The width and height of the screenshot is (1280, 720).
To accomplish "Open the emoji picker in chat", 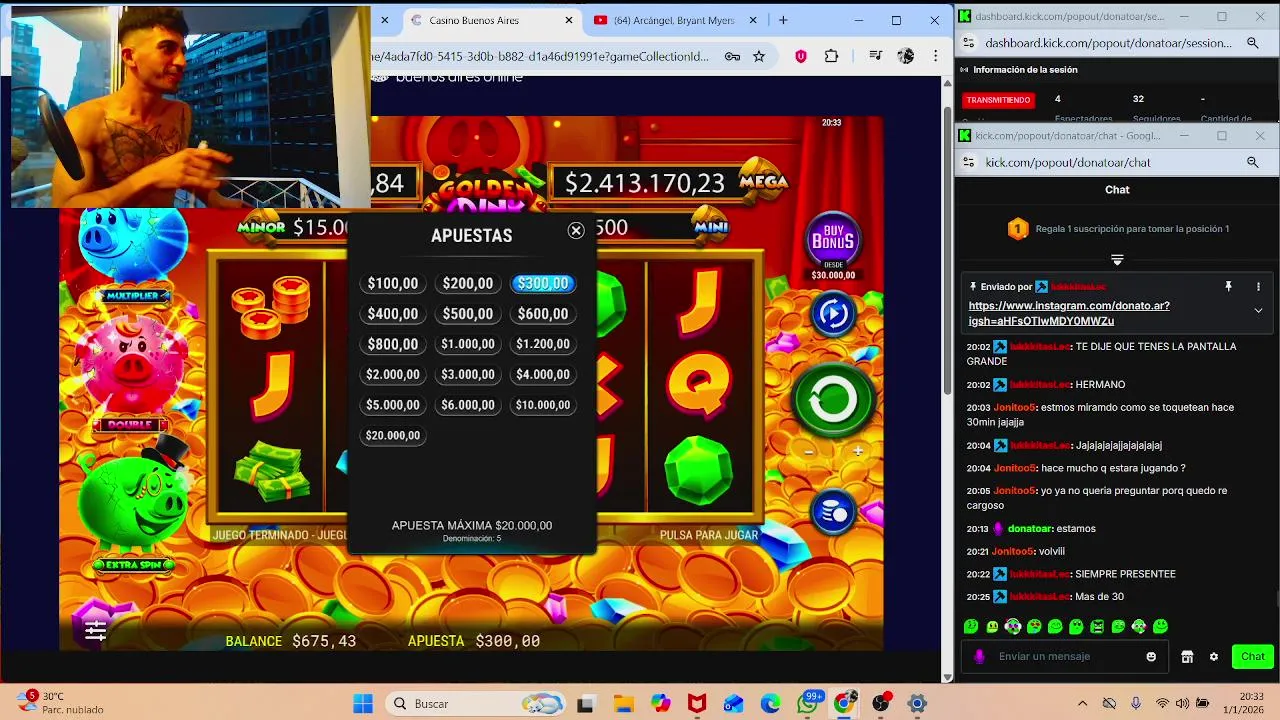I will point(1151,657).
